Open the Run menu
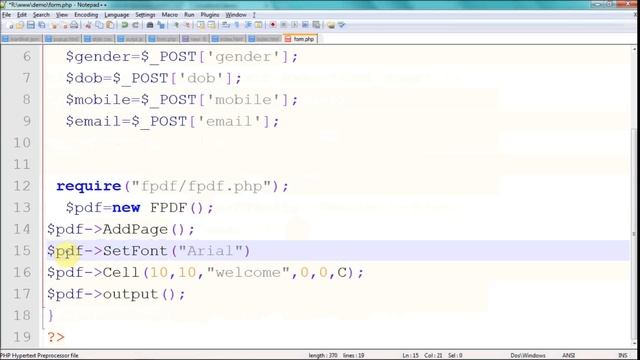 tap(189, 15)
